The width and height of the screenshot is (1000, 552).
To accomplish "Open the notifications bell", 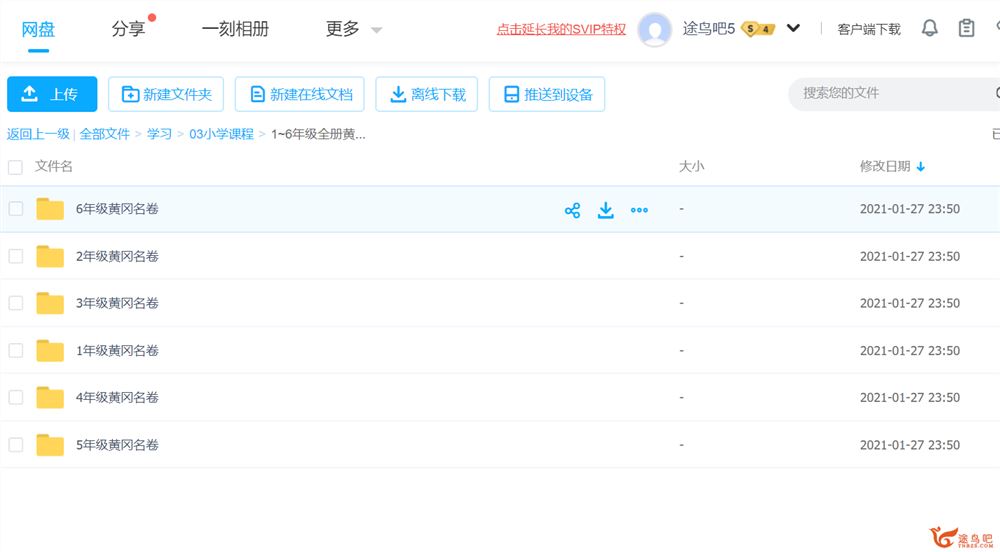I will pos(930,28).
